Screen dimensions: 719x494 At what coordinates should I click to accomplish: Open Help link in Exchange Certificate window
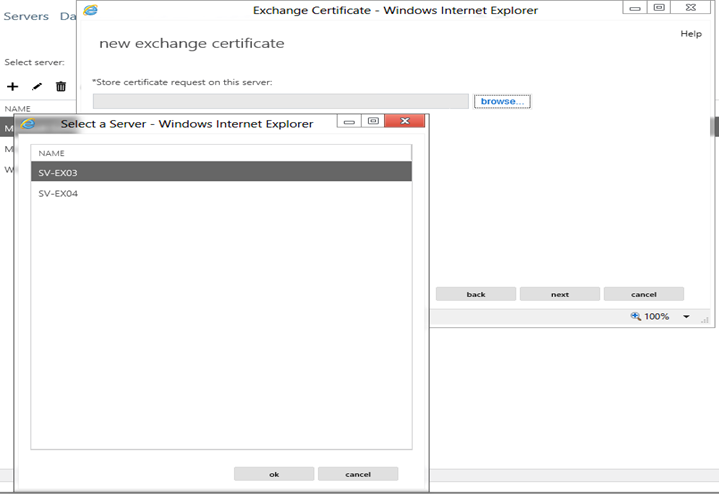click(691, 33)
